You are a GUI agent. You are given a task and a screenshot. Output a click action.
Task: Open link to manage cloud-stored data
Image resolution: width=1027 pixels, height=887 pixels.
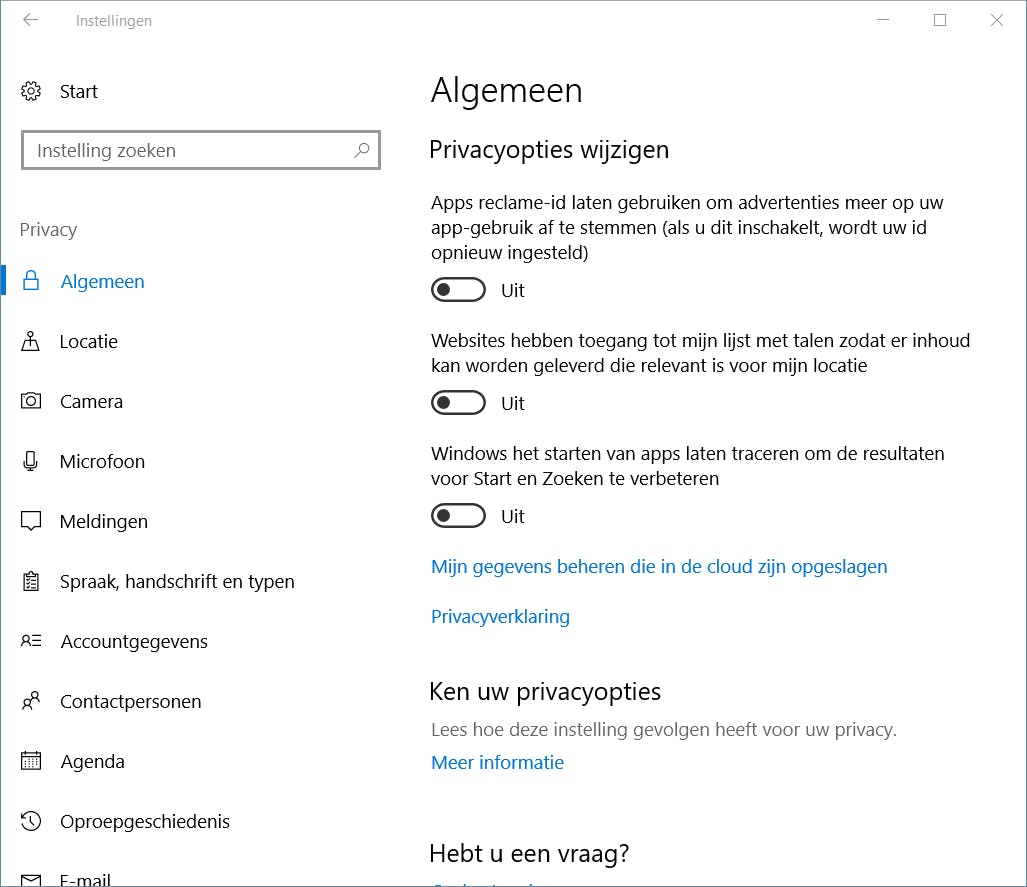pyautogui.click(x=659, y=567)
